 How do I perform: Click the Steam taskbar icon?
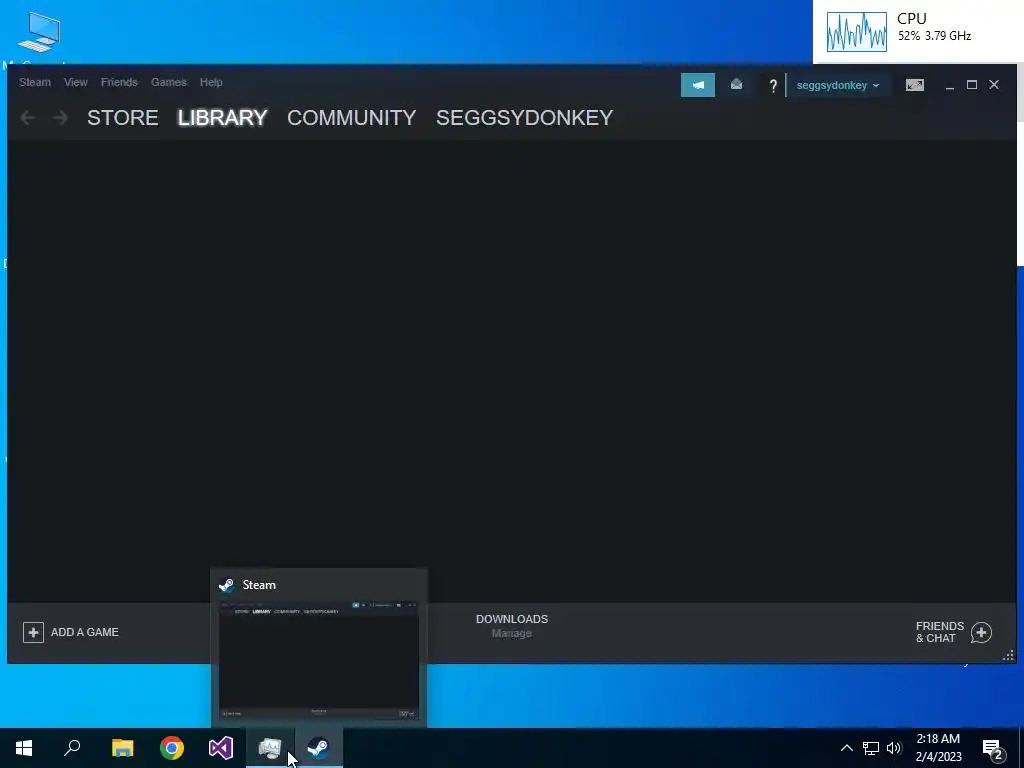point(319,748)
